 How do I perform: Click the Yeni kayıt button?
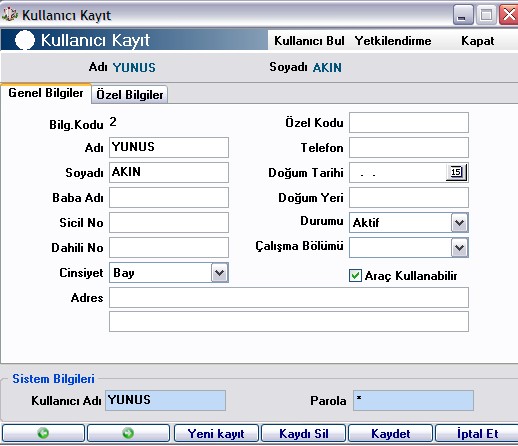tap(216, 433)
